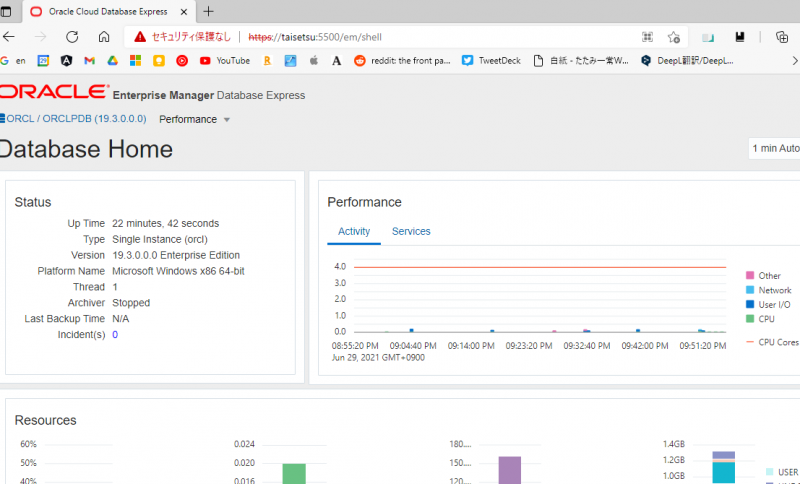Open the YouTube bookmark
The width and height of the screenshot is (800, 484).
coord(224,61)
